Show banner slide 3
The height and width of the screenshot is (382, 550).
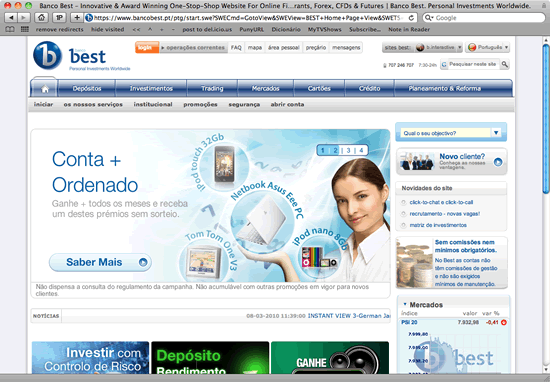tap(348, 150)
